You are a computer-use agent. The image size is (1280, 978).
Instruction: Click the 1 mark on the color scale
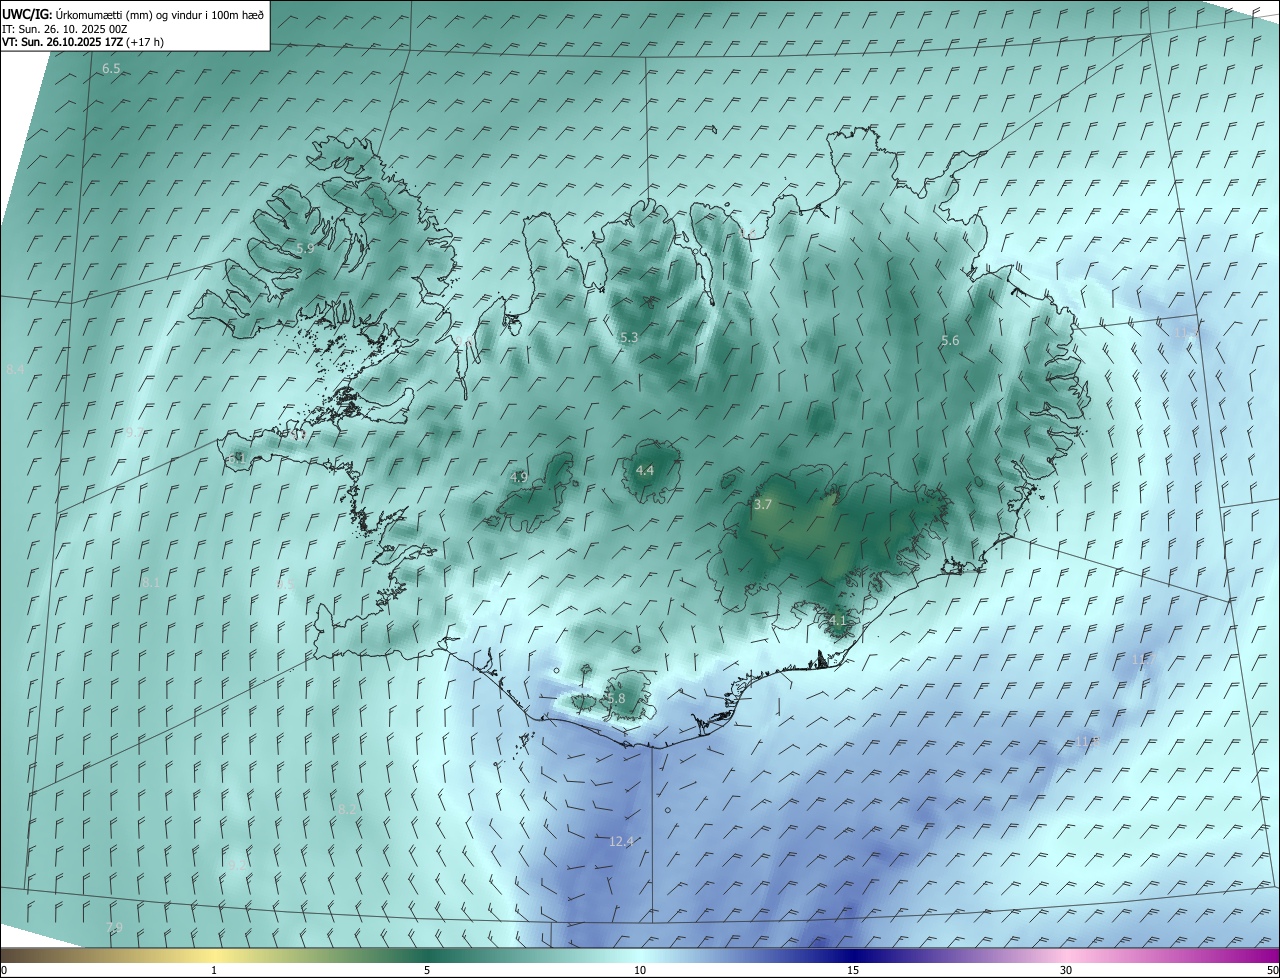[x=214, y=970]
